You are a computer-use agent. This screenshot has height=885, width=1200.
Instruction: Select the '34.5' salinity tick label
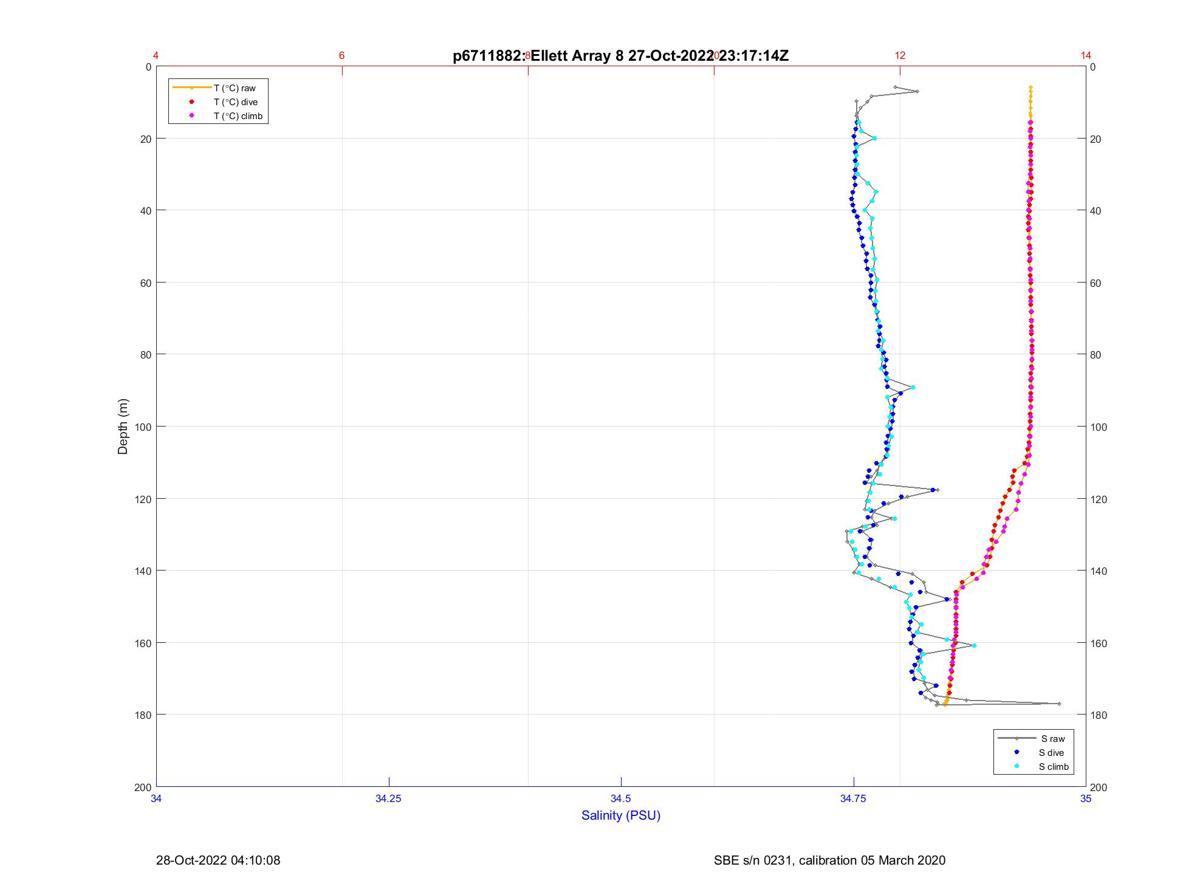point(621,798)
